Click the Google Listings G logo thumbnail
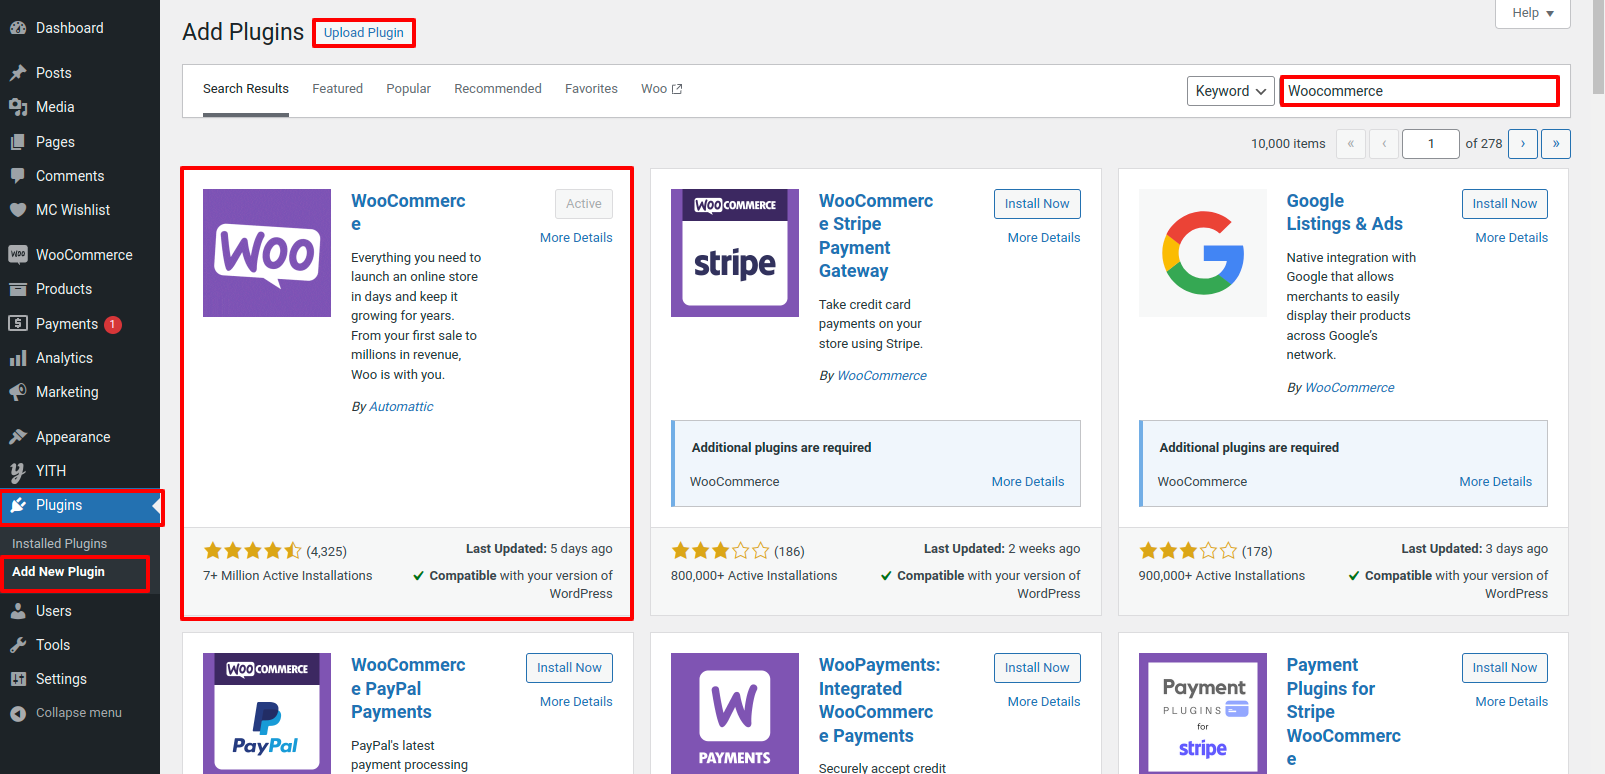This screenshot has height=774, width=1605. (x=1203, y=253)
